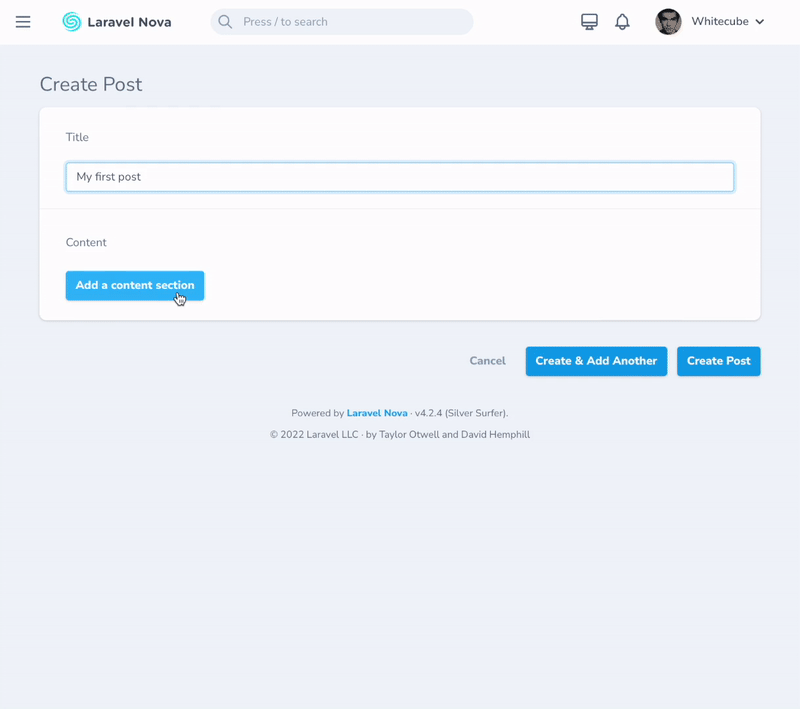Click the Laravel Nova wordmark in the header
This screenshot has height=709, width=800.
pos(129,21)
